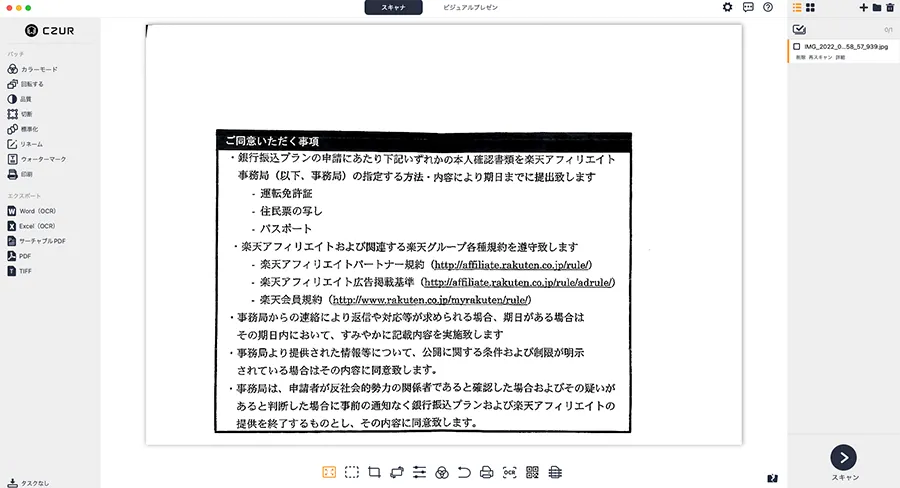Screen dimensions: 900x488
Task: Open color mode circles in bottom toolbar
Action: [x=442, y=472]
